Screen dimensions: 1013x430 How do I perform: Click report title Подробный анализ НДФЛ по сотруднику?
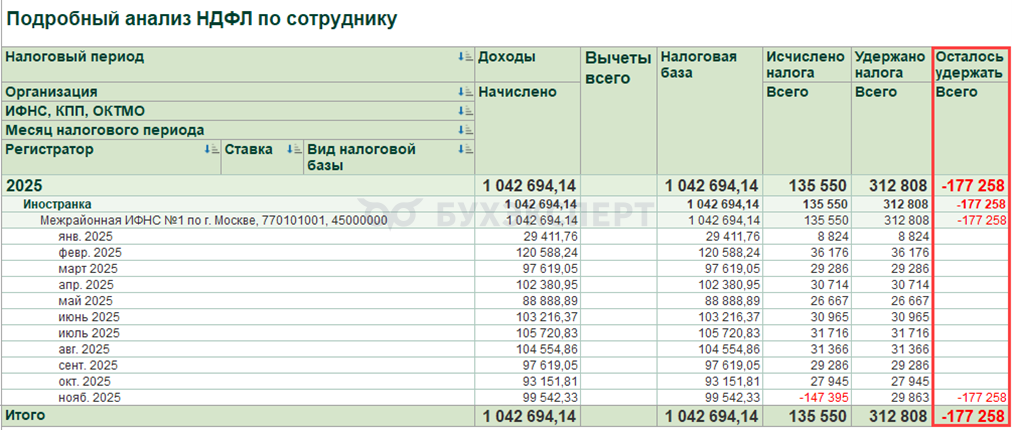point(201,19)
